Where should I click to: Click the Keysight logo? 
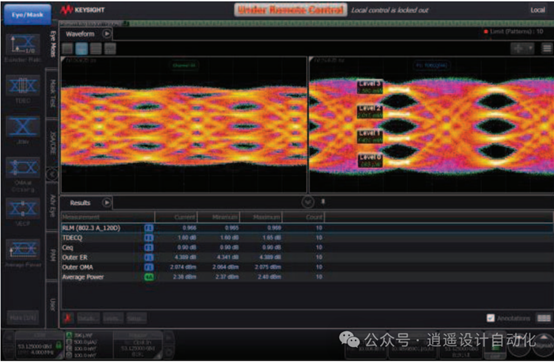[x=82, y=10]
